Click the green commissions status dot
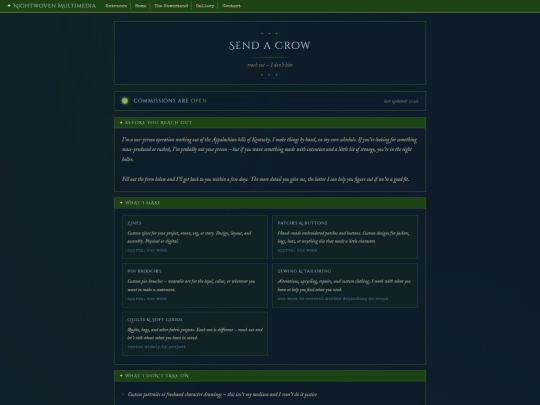Screen dimensions: 540x405 point(125,101)
